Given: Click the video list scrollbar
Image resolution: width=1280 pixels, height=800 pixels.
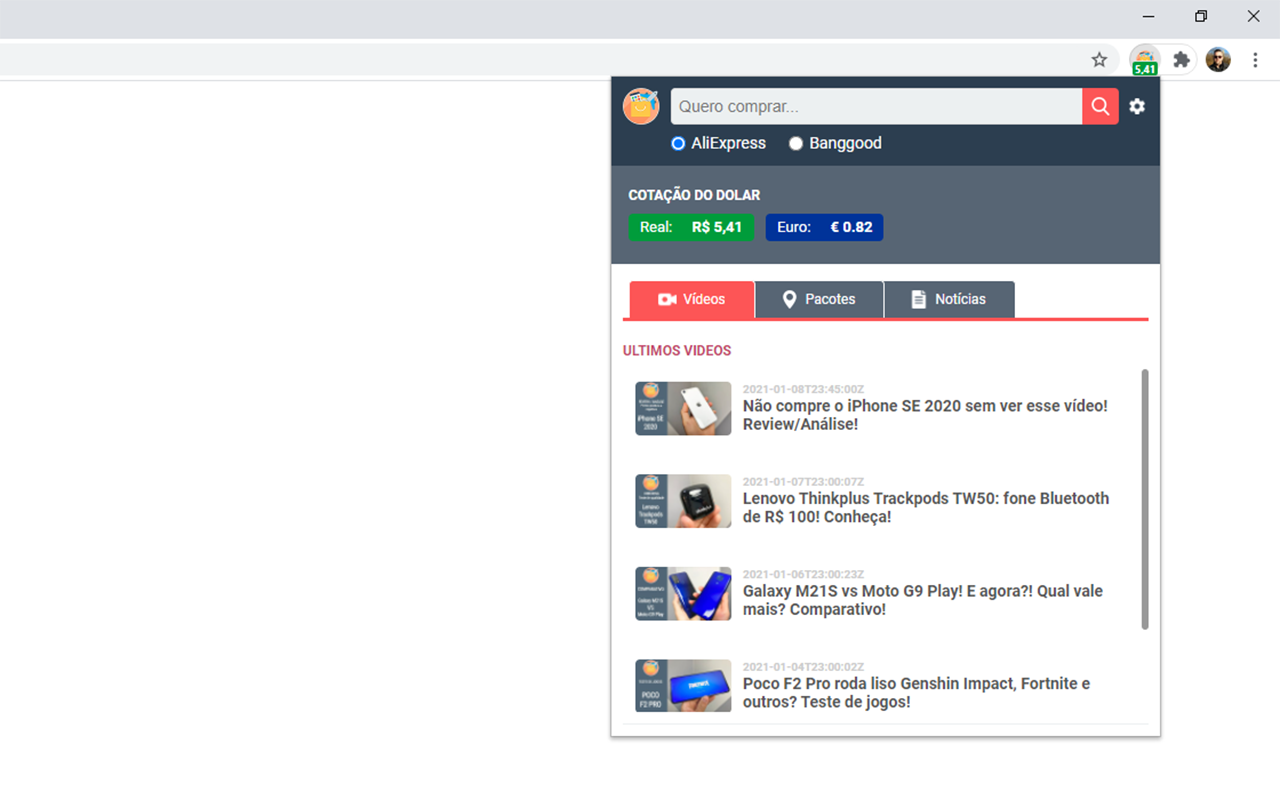Looking at the screenshot, I should [x=1145, y=499].
